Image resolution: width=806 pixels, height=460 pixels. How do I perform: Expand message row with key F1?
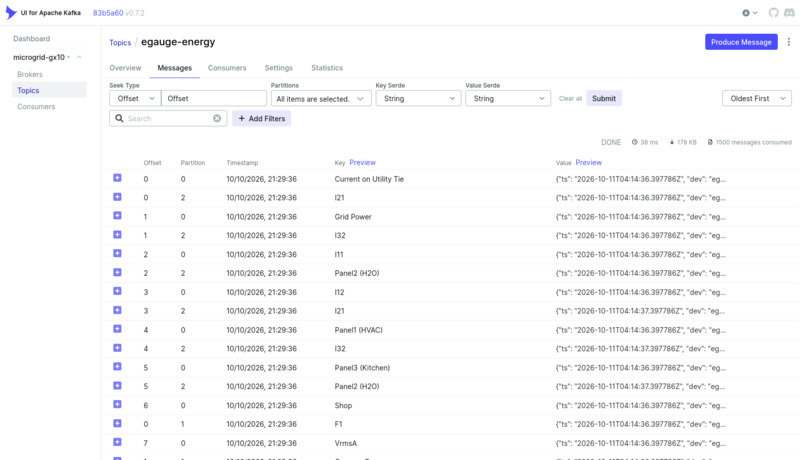click(117, 424)
